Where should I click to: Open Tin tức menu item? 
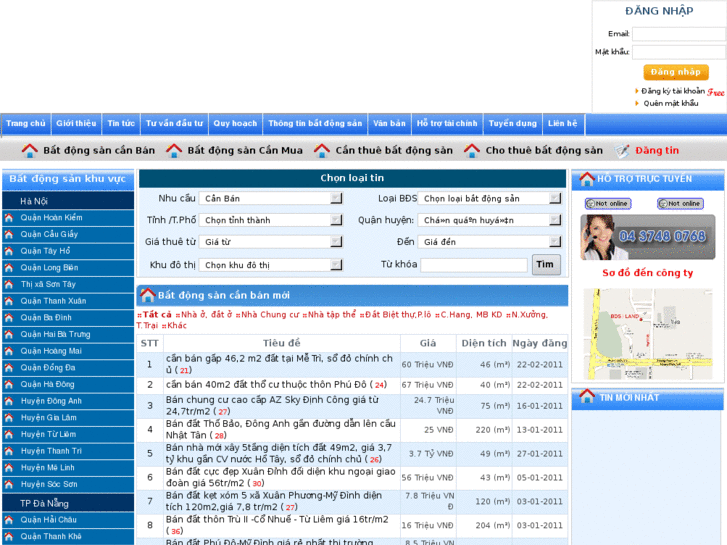[x=121, y=123]
